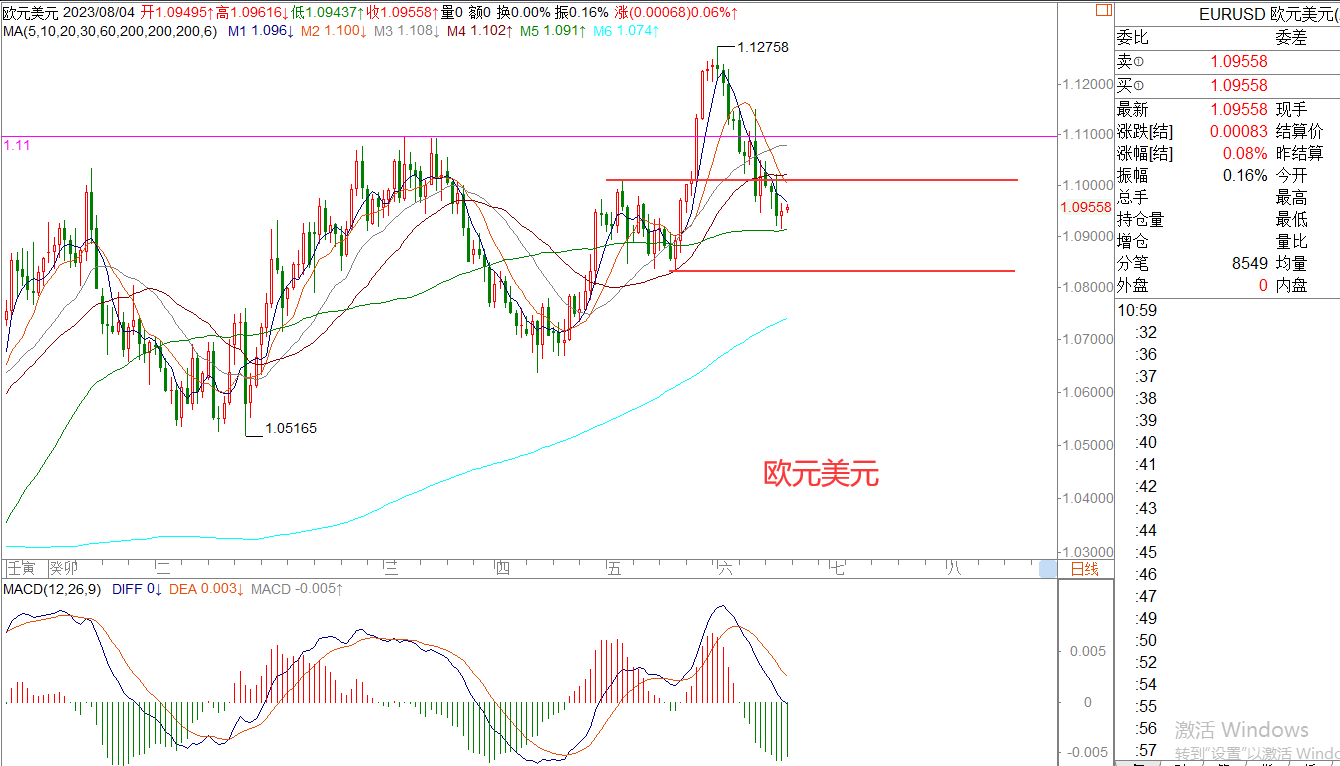Click the M1 1.096 moving average value
The image size is (1340, 766).
pos(261,31)
